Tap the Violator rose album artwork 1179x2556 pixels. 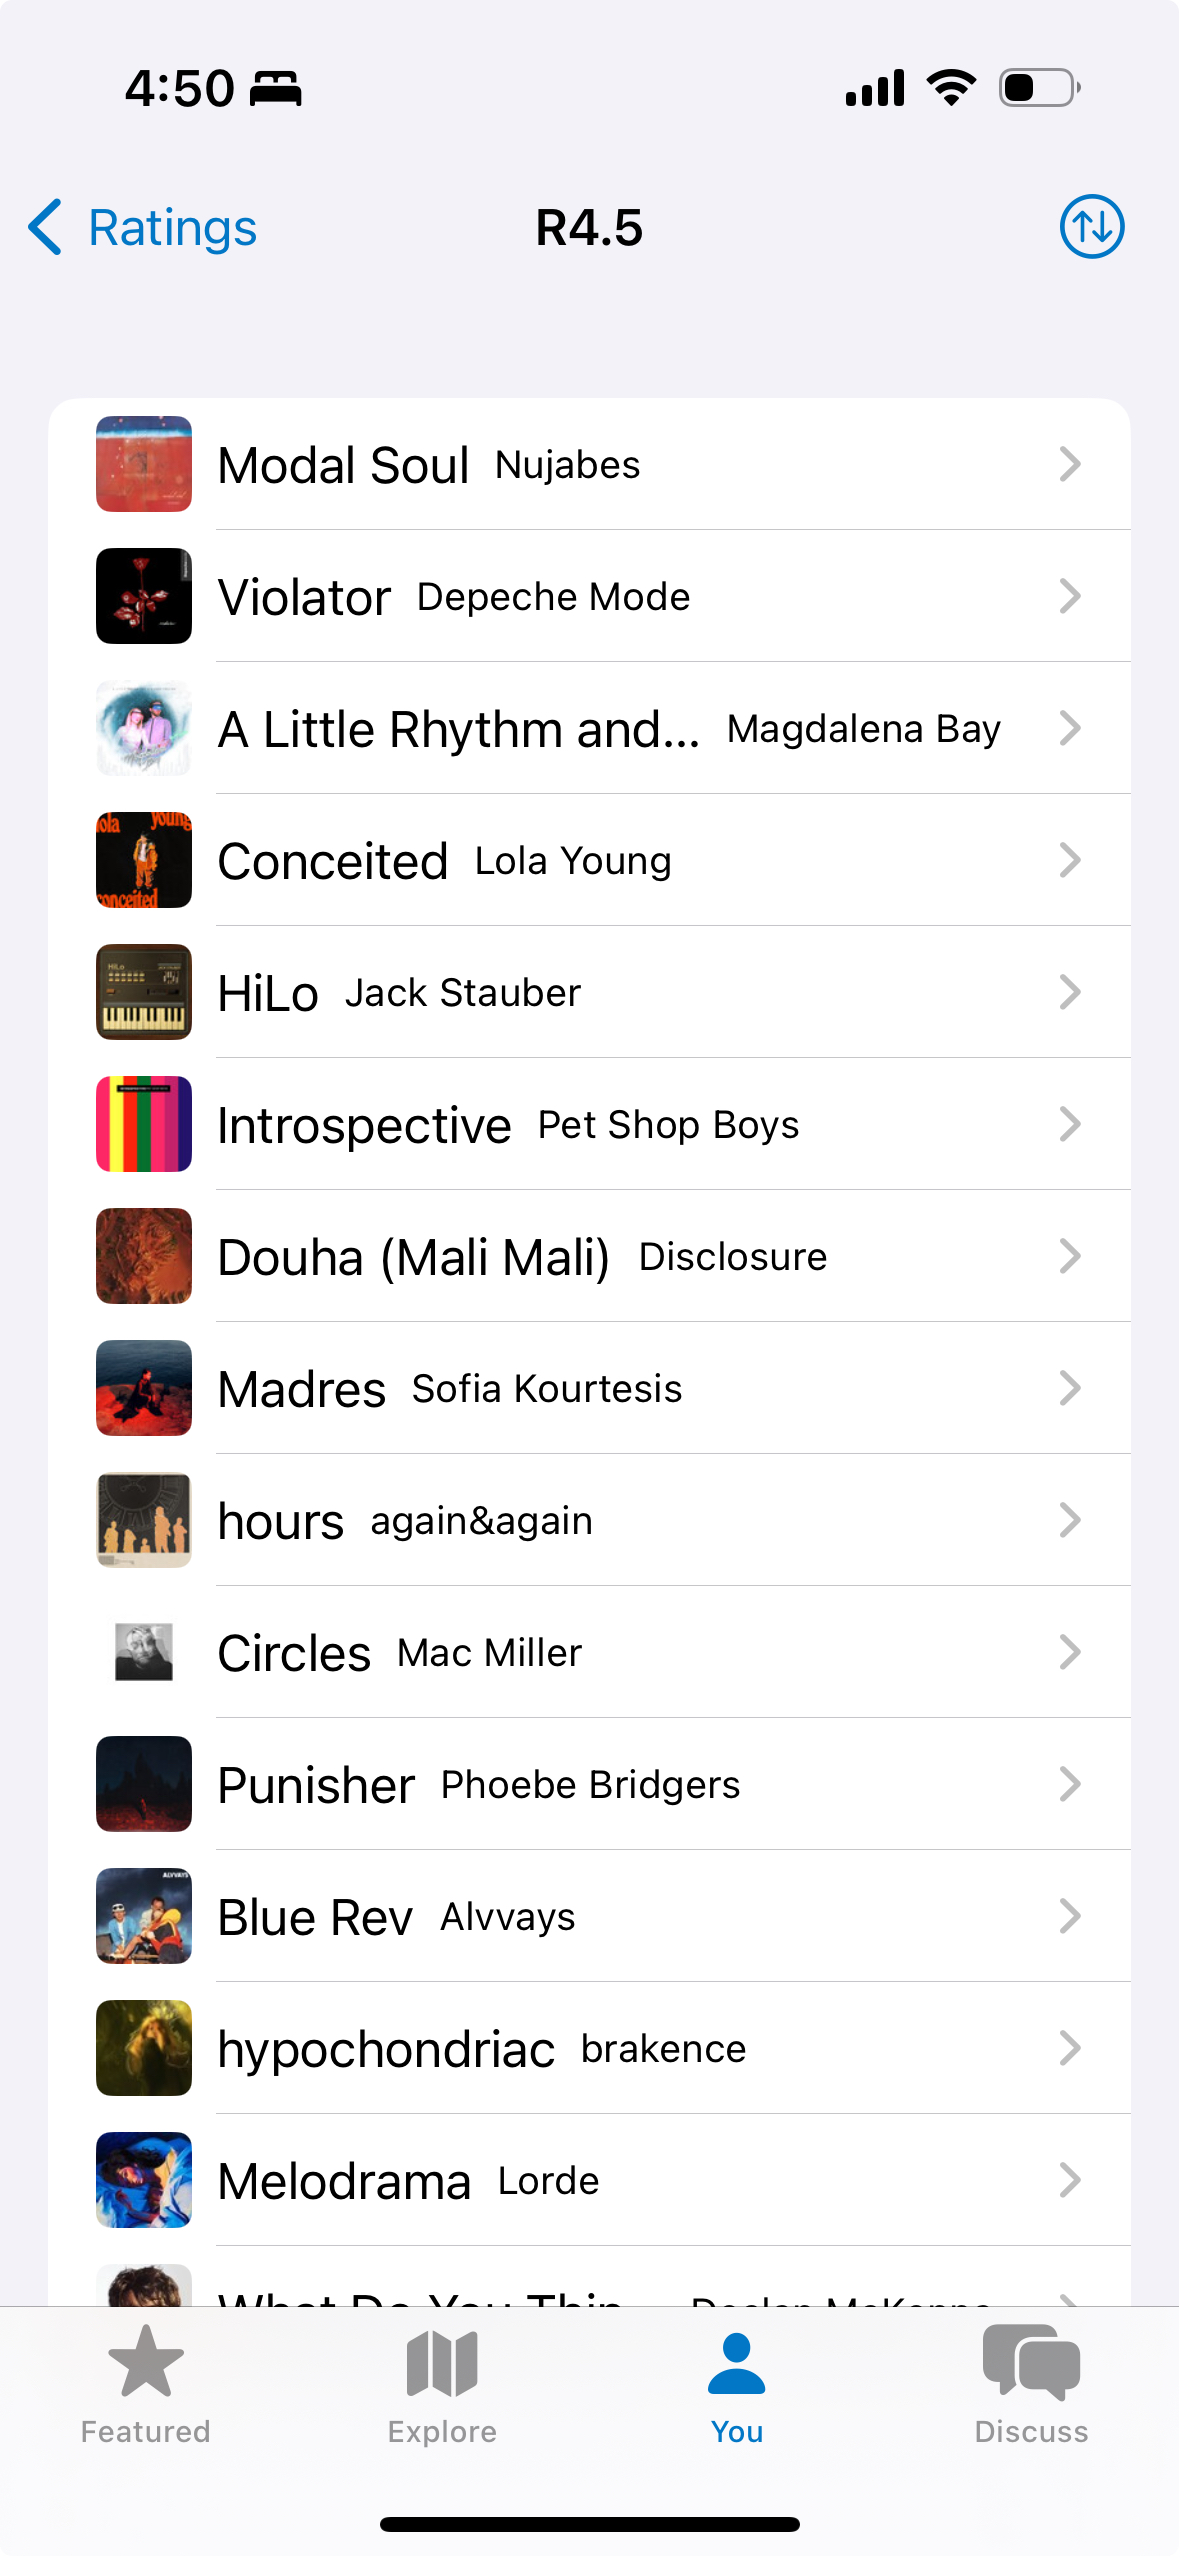tap(144, 596)
